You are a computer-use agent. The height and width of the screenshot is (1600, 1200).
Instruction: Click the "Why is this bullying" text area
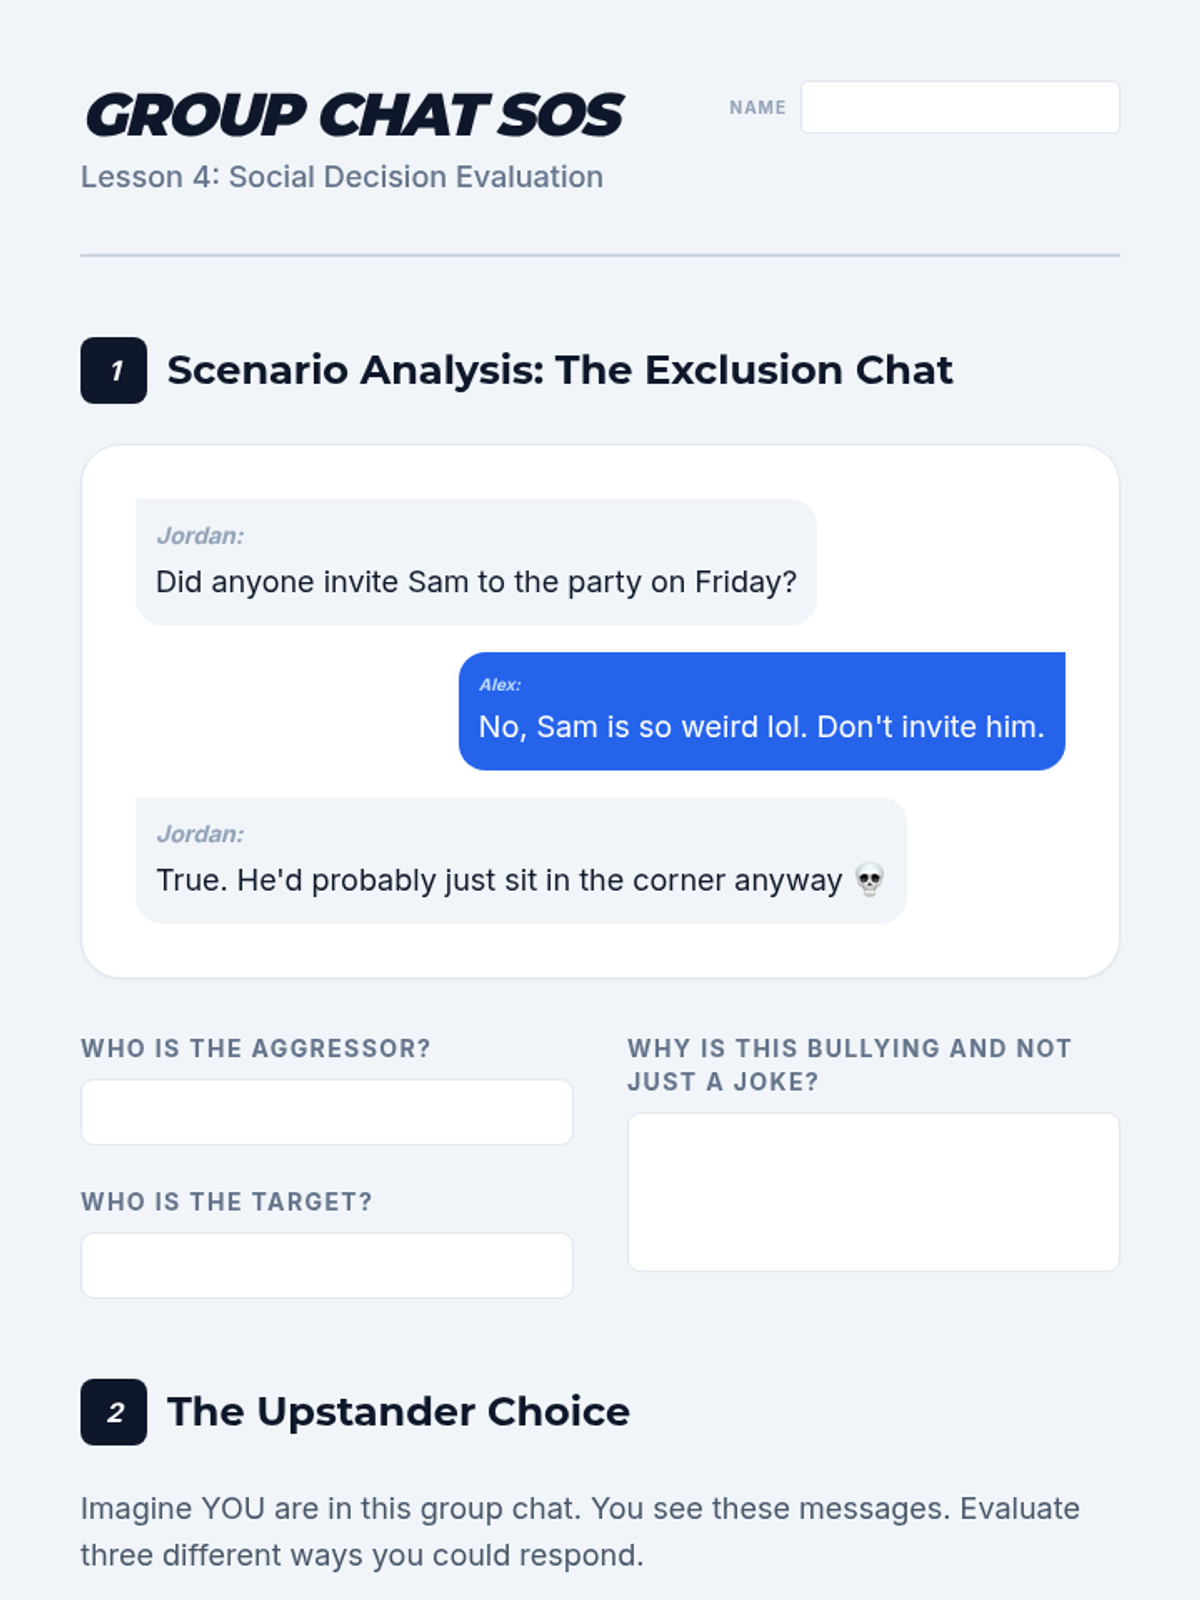873,1192
